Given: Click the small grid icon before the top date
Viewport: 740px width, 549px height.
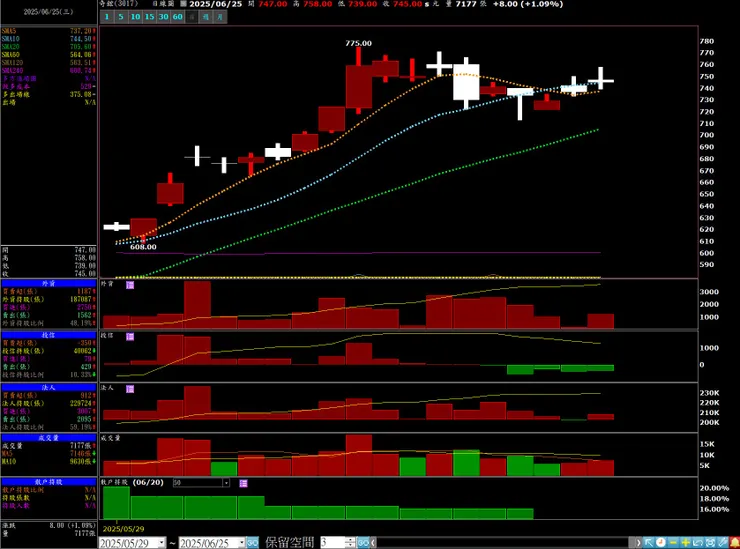Looking at the screenshot, I should [x=183, y=4].
